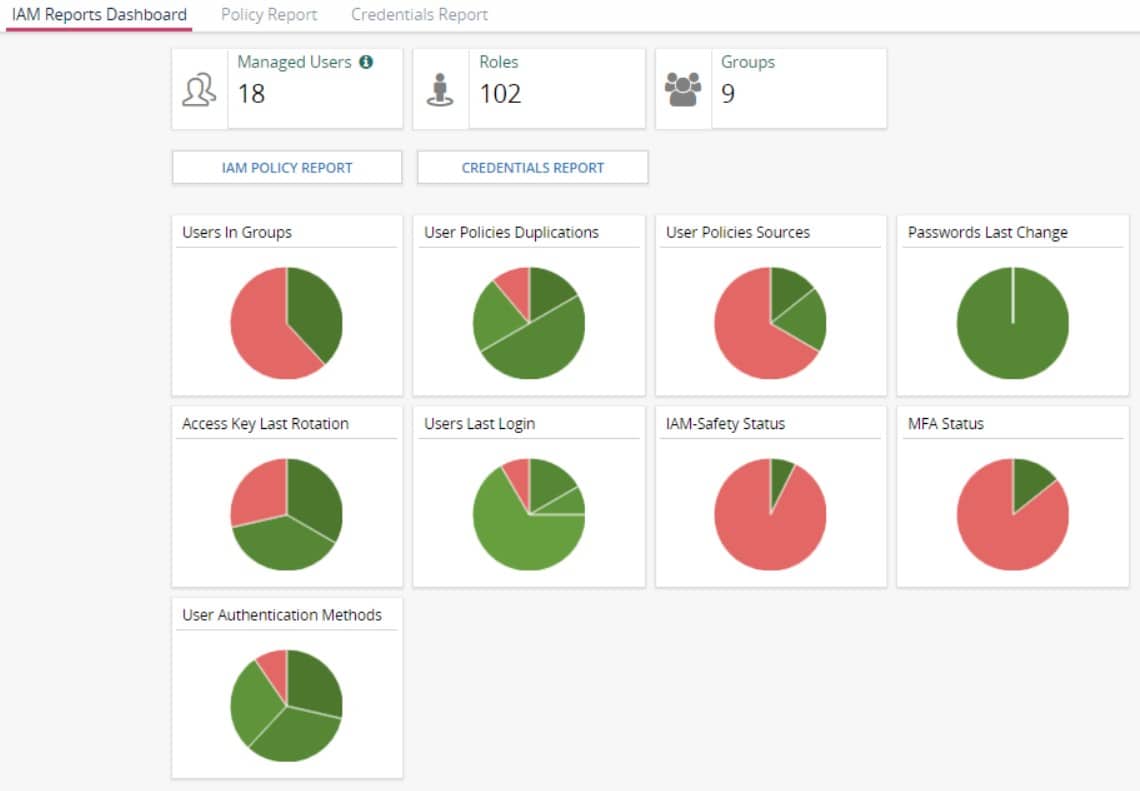The width and height of the screenshot is (1140, 791).
Task: Click the Groups people icon
Action: click(x=683, y=90)
